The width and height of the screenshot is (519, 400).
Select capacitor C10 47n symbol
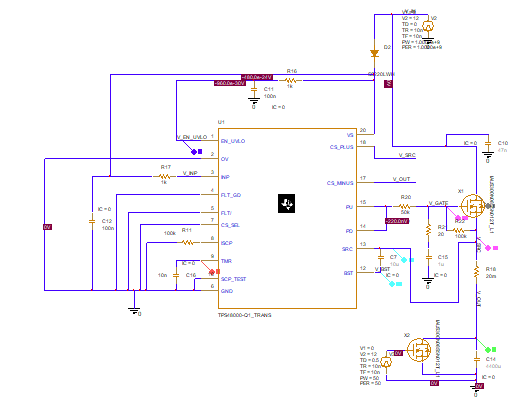pos(488,144)
